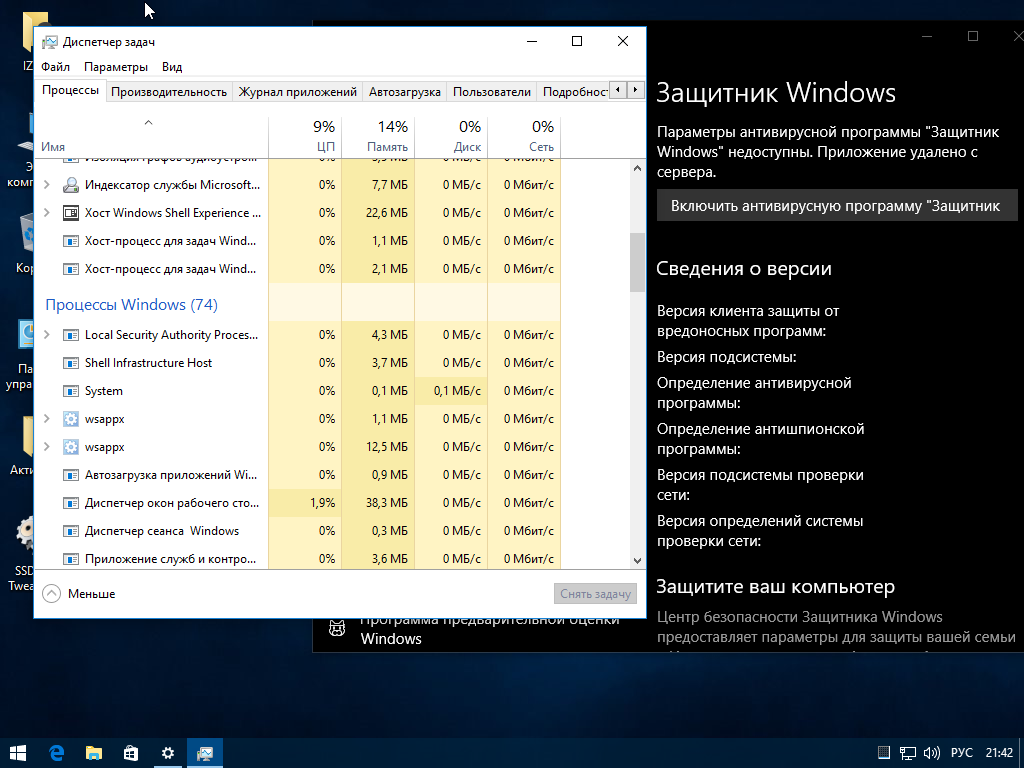Click Индексатор службы Microsoft process icon
Screen dimensions: 1024x768
(71, 185)
